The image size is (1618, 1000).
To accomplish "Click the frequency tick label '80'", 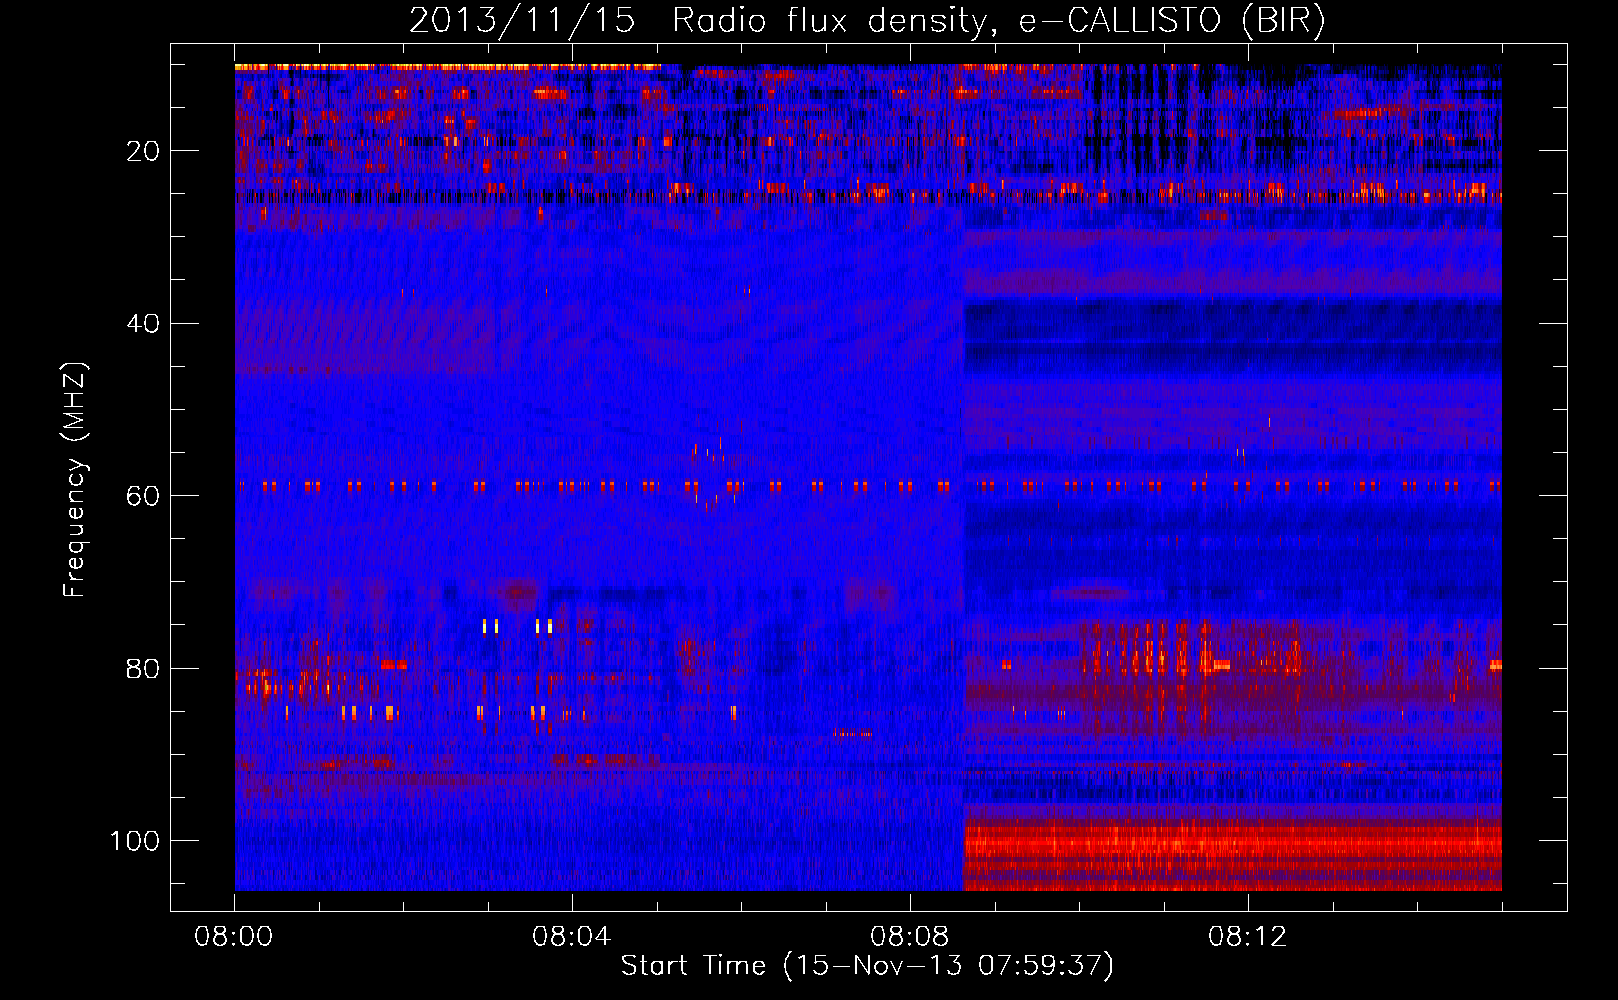I will 144,668.
